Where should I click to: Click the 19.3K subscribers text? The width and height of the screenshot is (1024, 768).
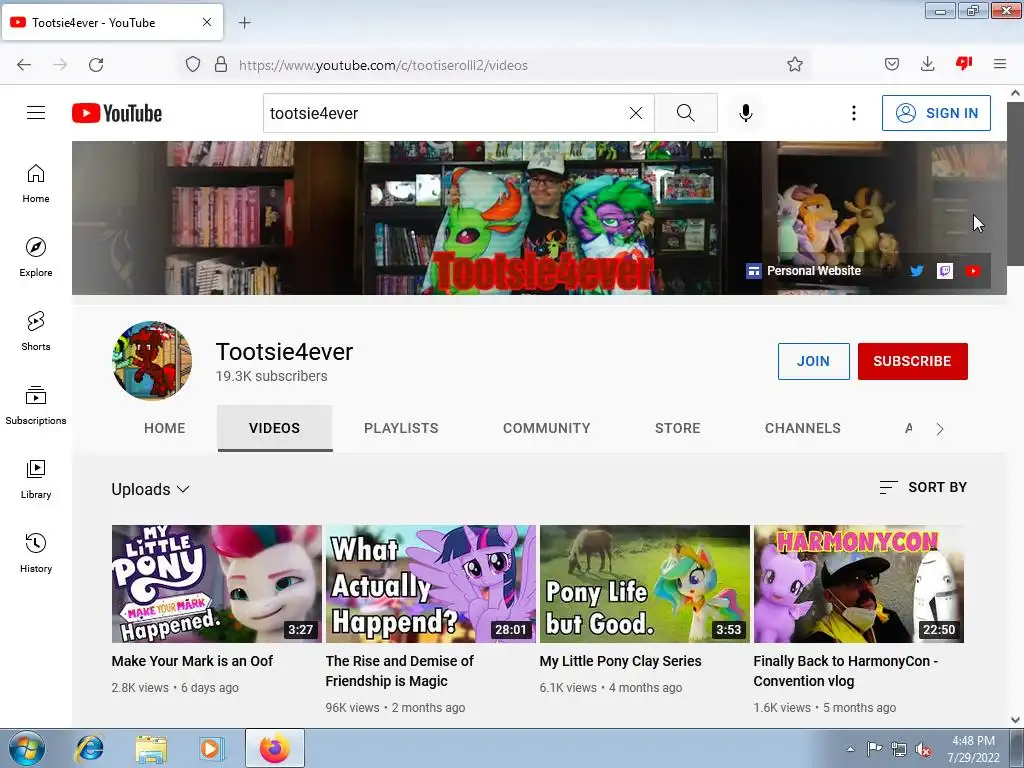272,376
